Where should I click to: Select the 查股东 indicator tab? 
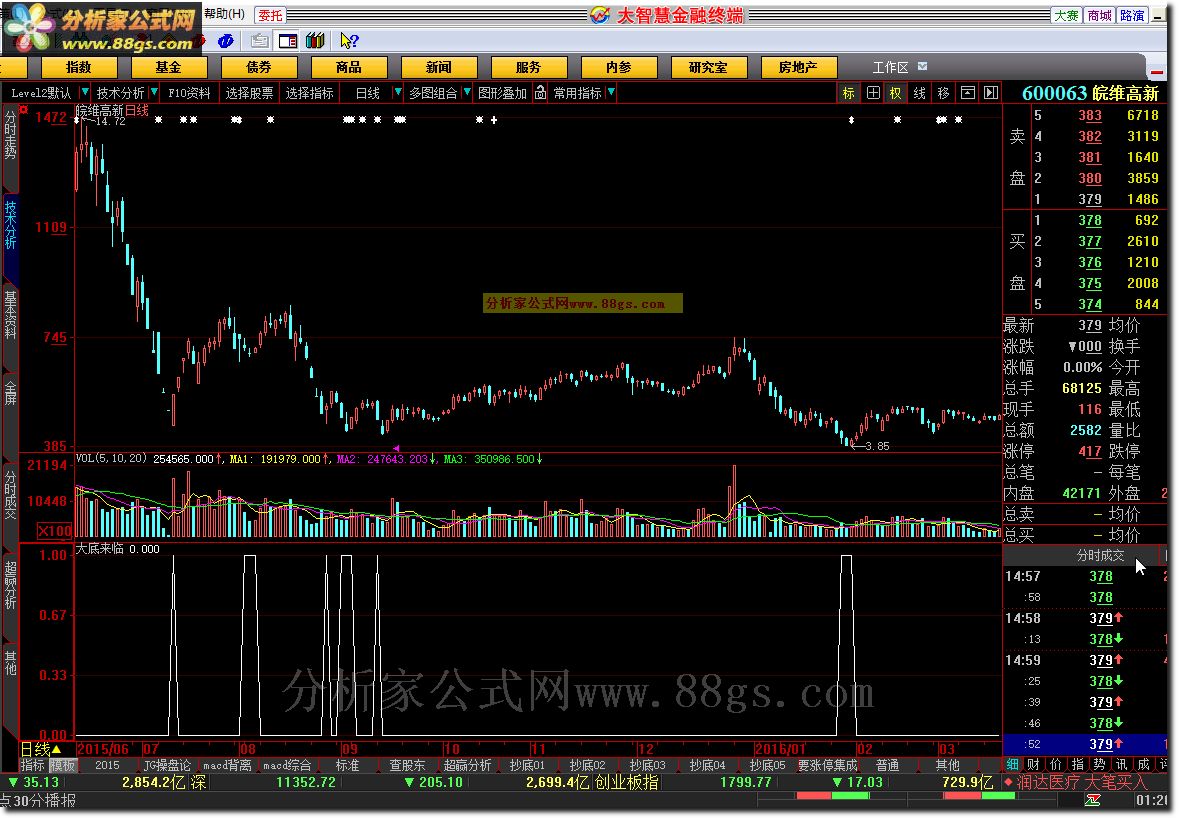tap(407, 765)
